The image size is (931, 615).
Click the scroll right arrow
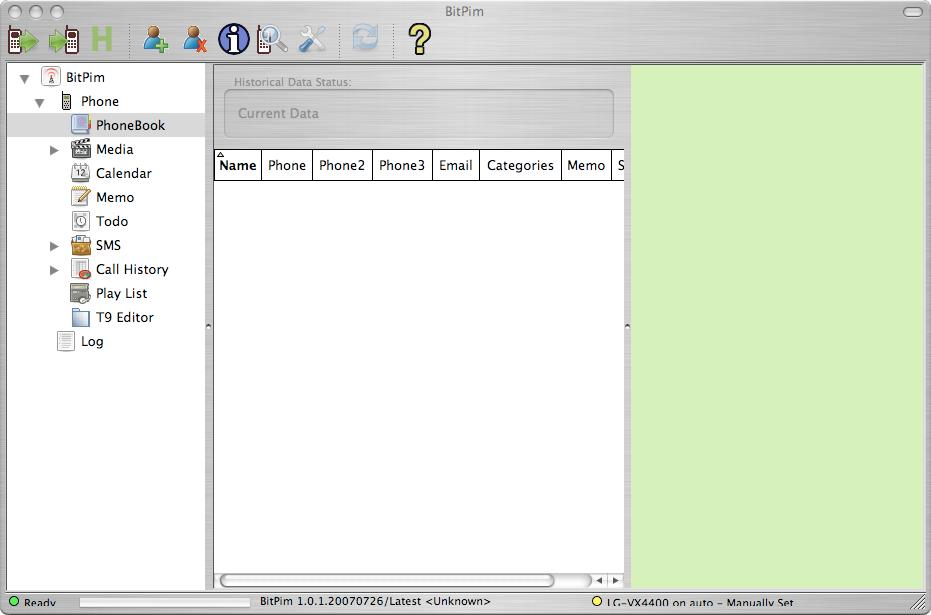pyautogui.click(x=616, y=580)
